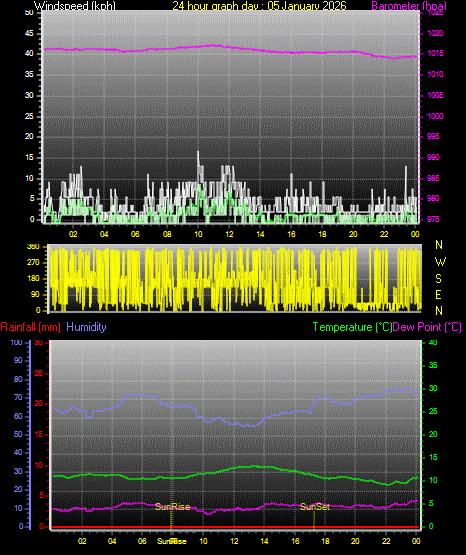466x555 pixels.
Task: Click windspeed axis value "45"
Action: (29, 33)
